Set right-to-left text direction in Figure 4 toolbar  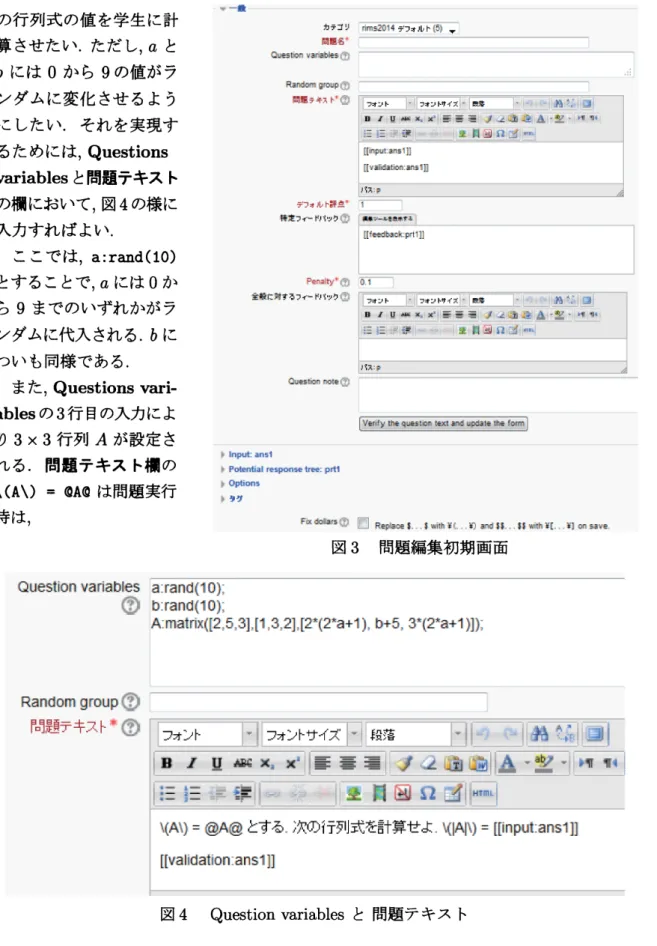(611, 763)
